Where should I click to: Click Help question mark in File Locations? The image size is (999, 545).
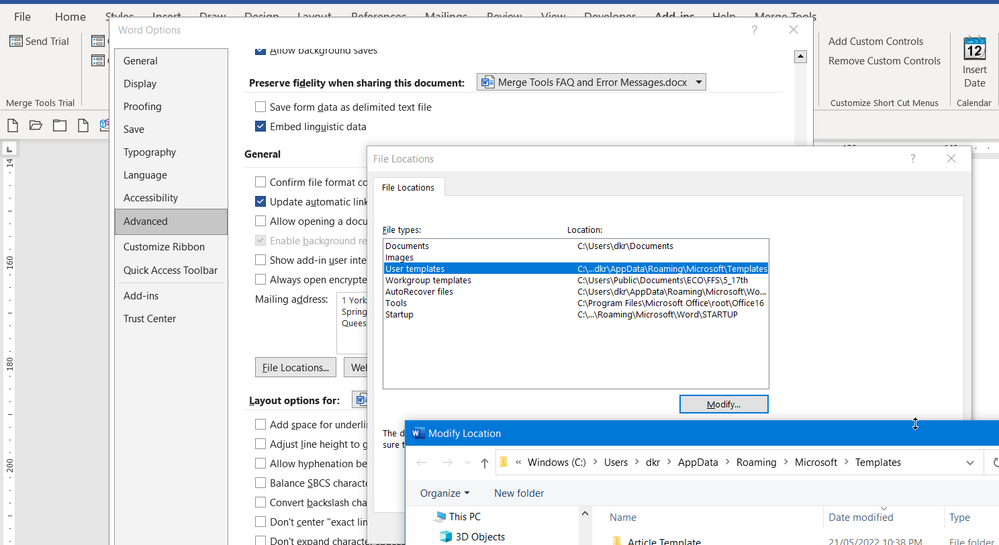click(x=912, y=159)
